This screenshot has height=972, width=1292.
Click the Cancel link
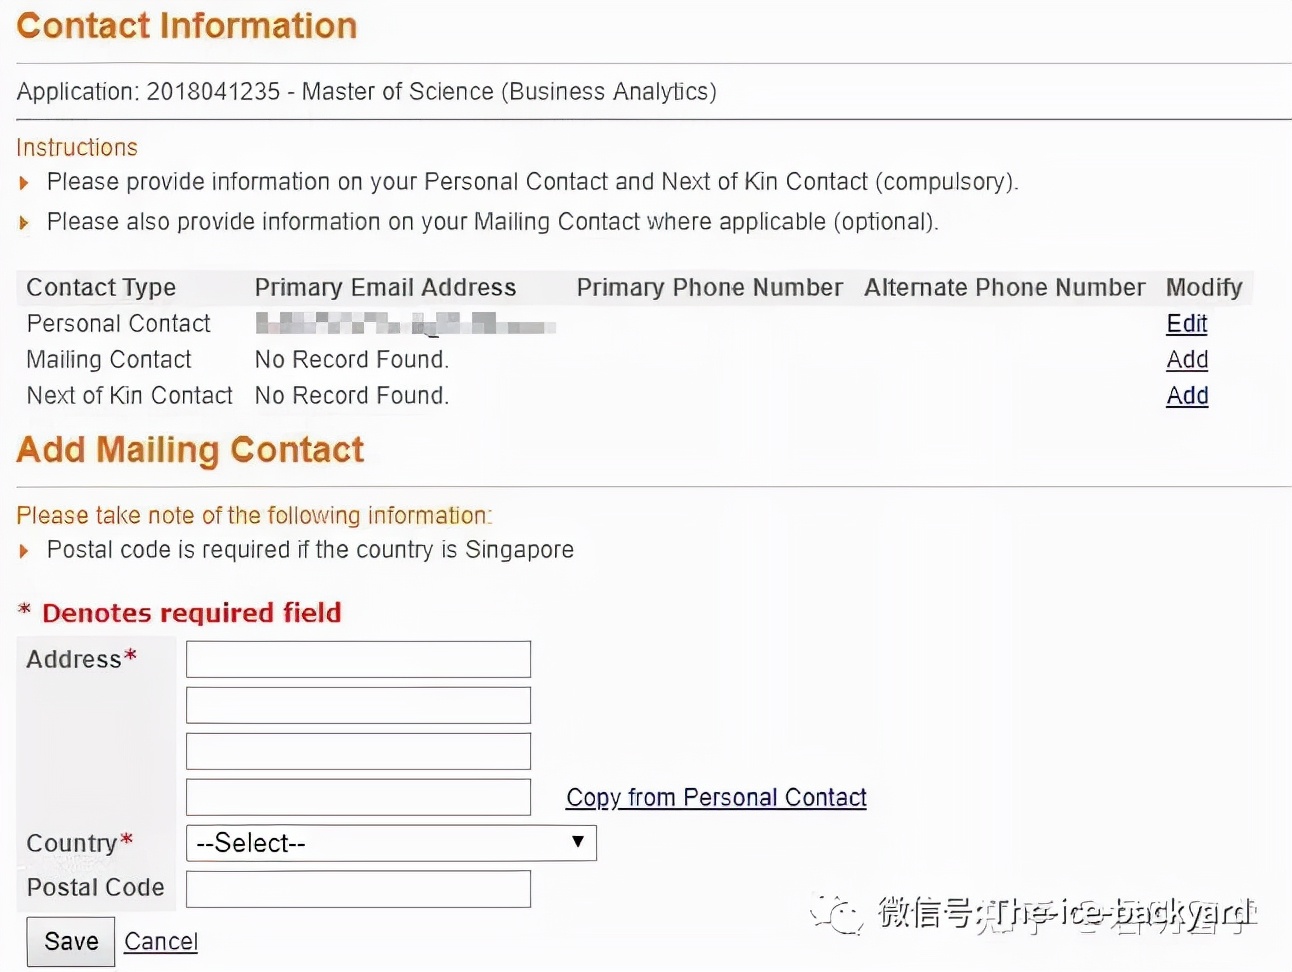tap(160, 941)
